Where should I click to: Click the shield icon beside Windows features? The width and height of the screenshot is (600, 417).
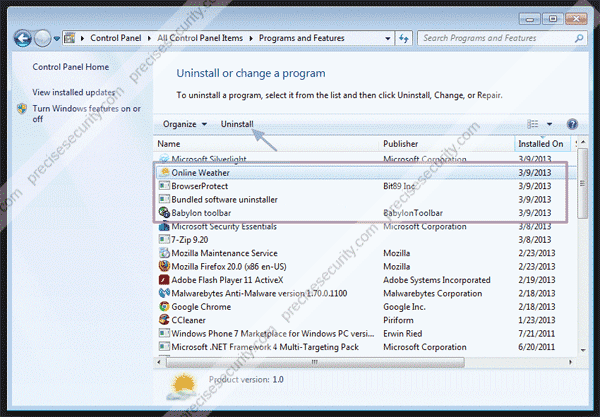22,109
